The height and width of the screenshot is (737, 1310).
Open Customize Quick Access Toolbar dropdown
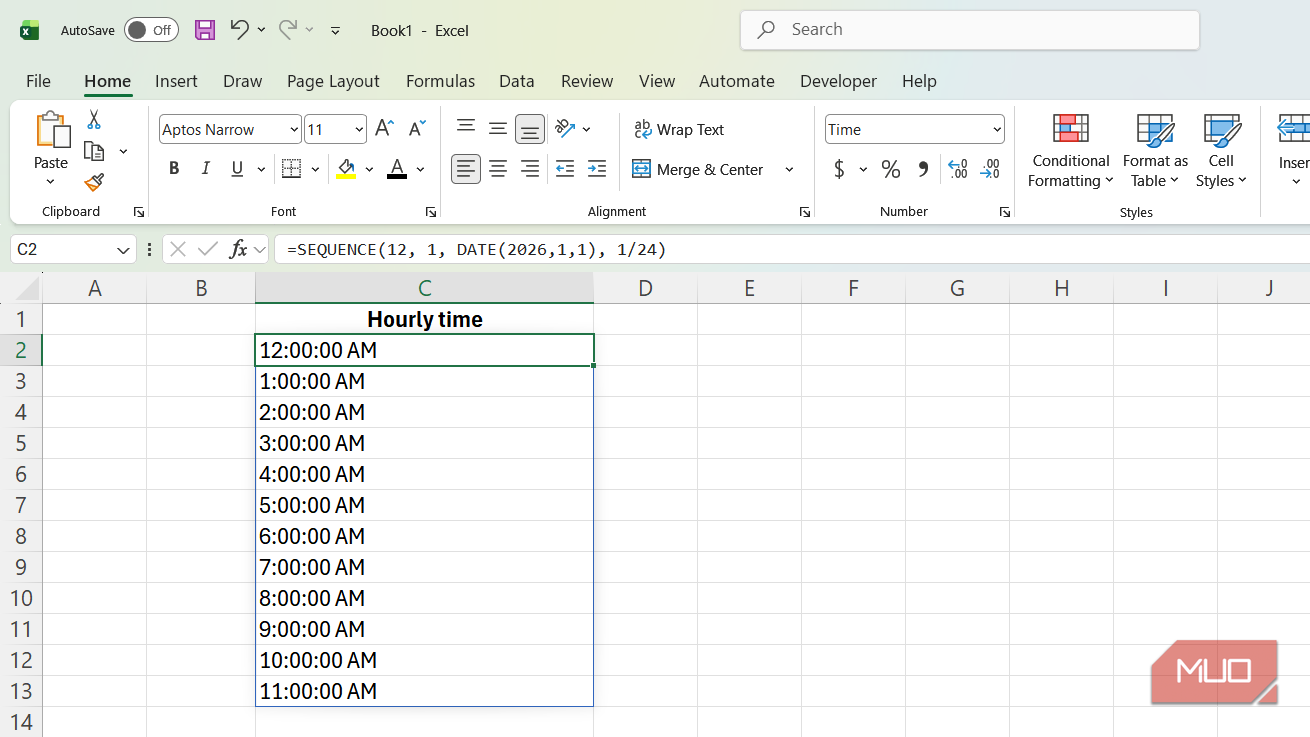[335, 30]
